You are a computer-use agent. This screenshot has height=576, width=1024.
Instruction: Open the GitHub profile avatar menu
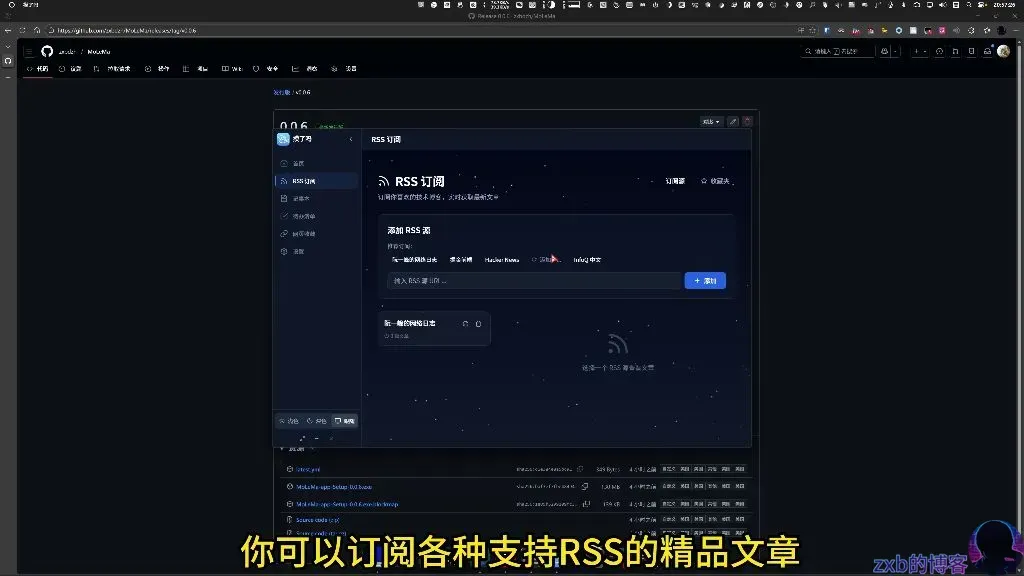click(x=1001, y=51)
